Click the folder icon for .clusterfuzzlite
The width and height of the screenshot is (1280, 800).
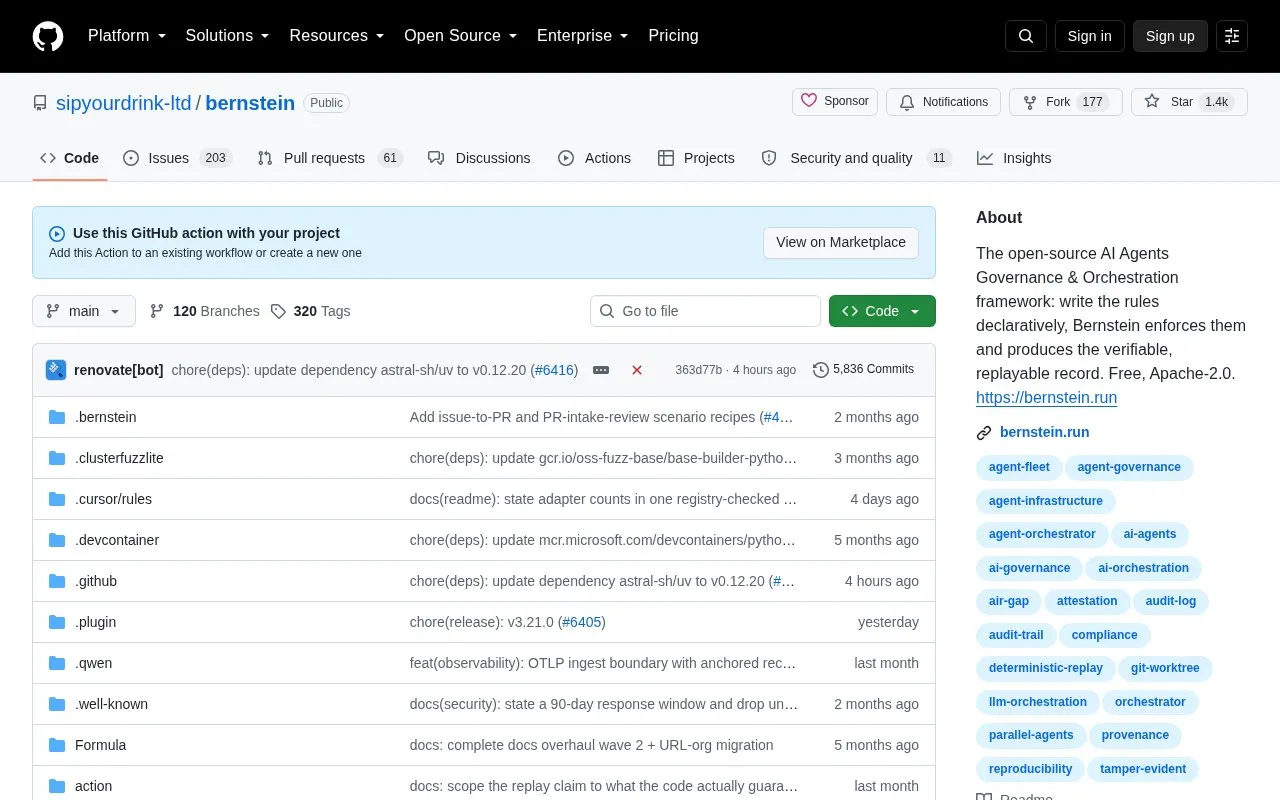57,458
